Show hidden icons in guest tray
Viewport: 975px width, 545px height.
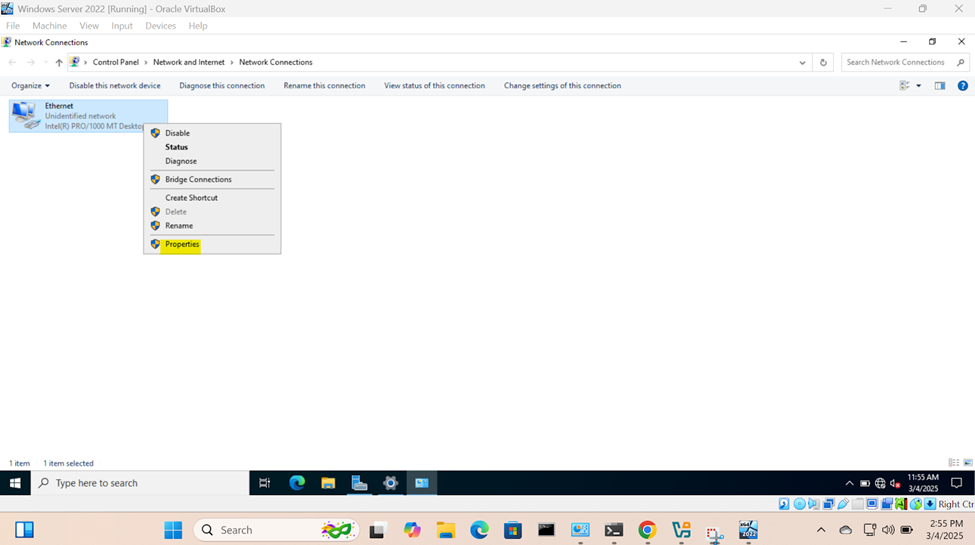click(849, 483)
